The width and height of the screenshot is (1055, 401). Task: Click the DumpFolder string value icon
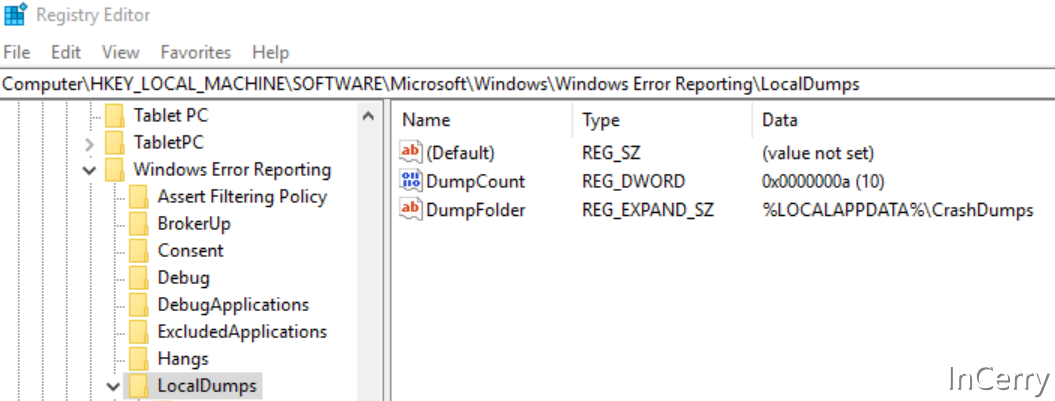pyautogui.click(x=411, y=210)
